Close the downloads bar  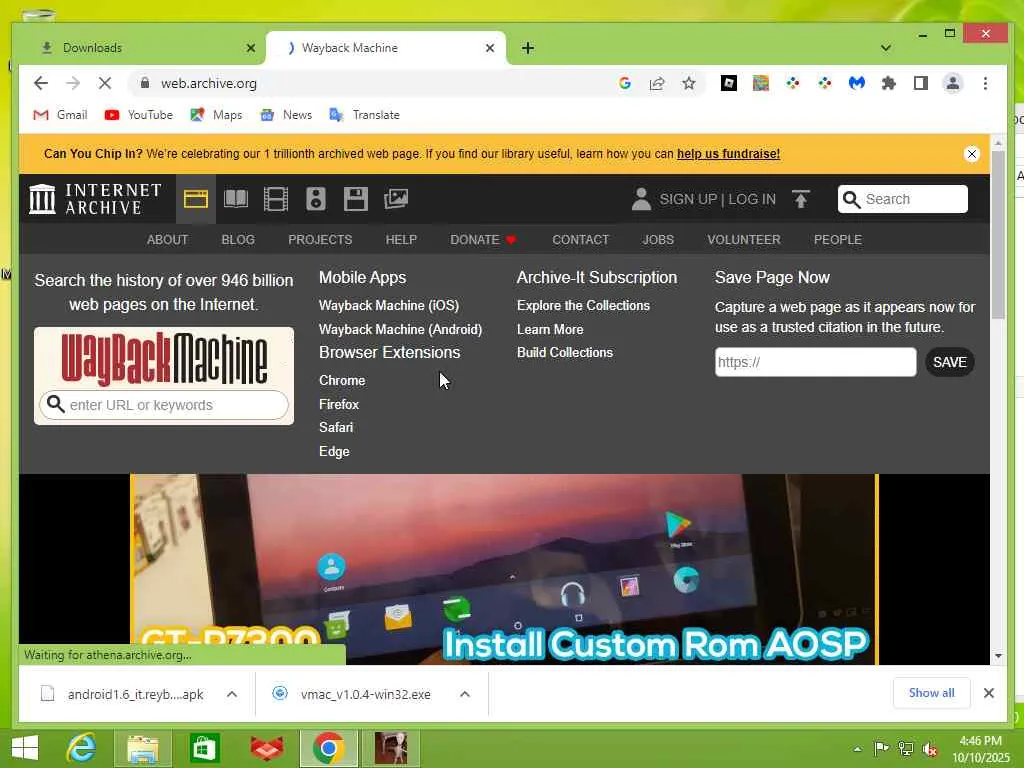pos(989,693)
